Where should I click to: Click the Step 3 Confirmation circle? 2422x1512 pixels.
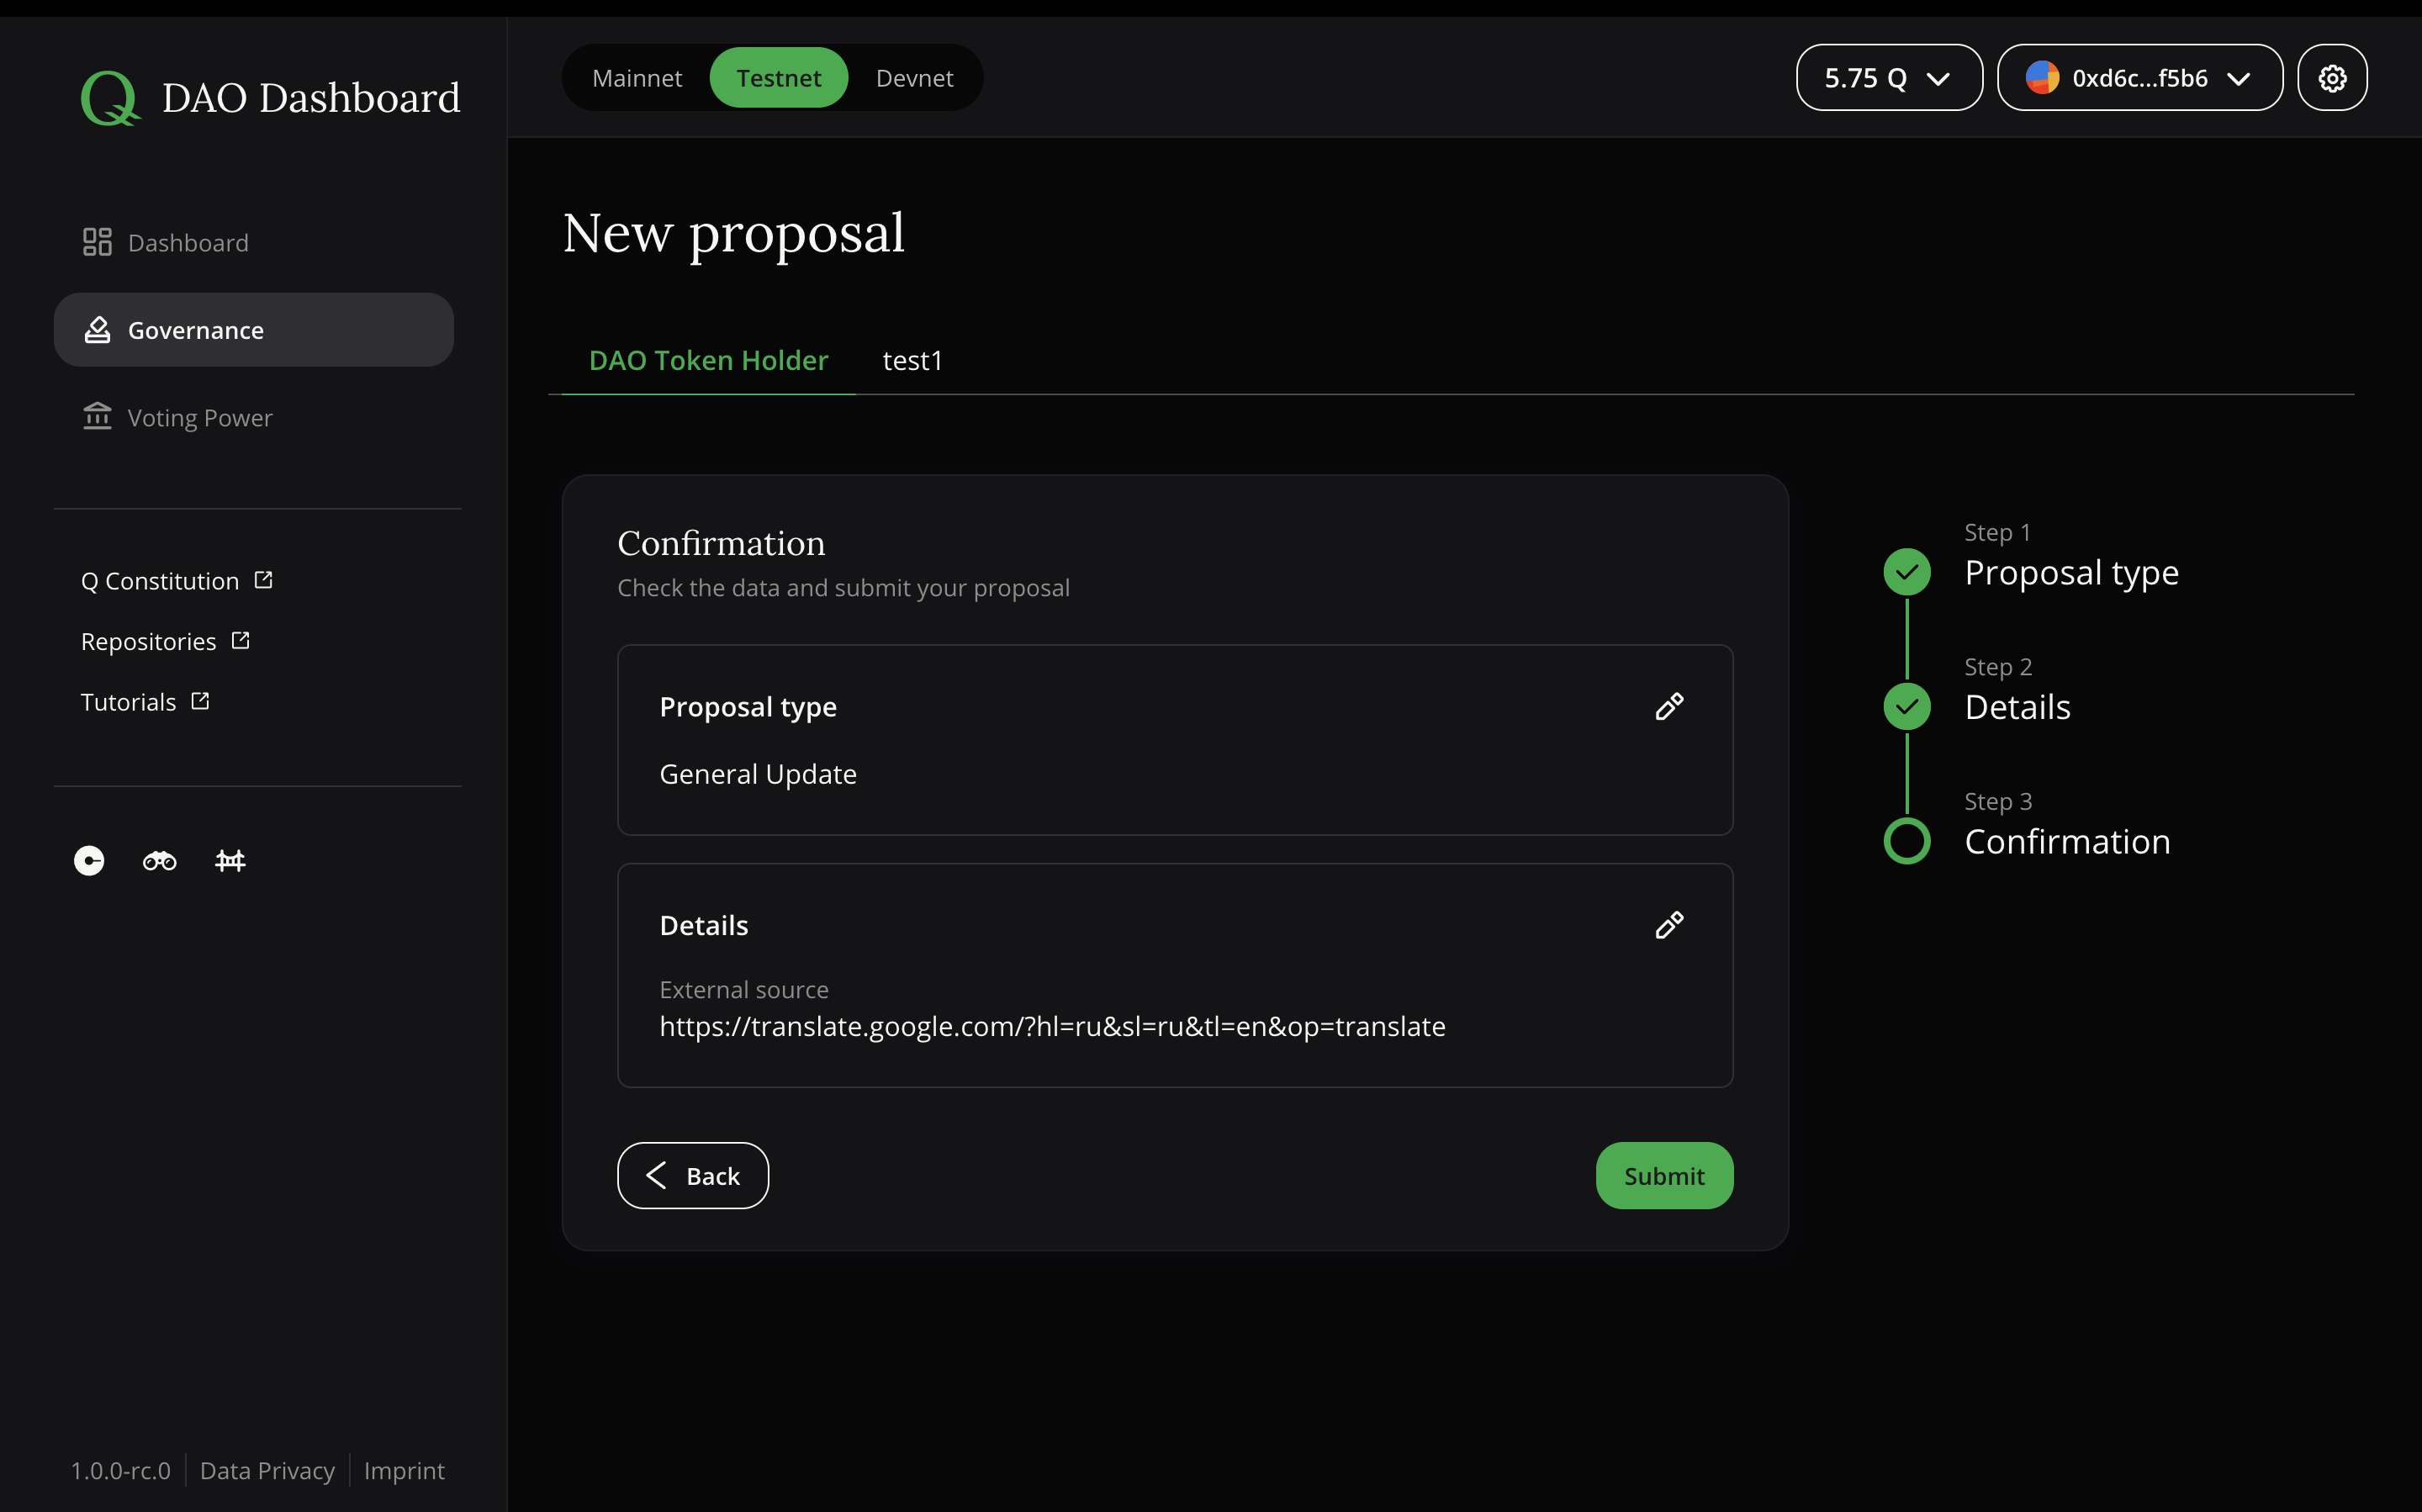tap(1906, 840)
